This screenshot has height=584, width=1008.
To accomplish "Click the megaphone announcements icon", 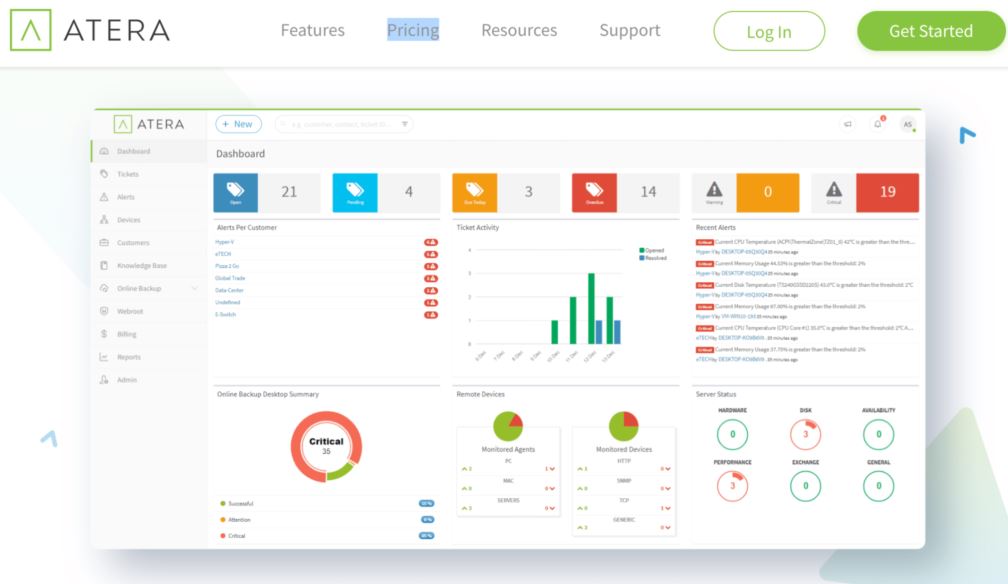I will [848, 124].
